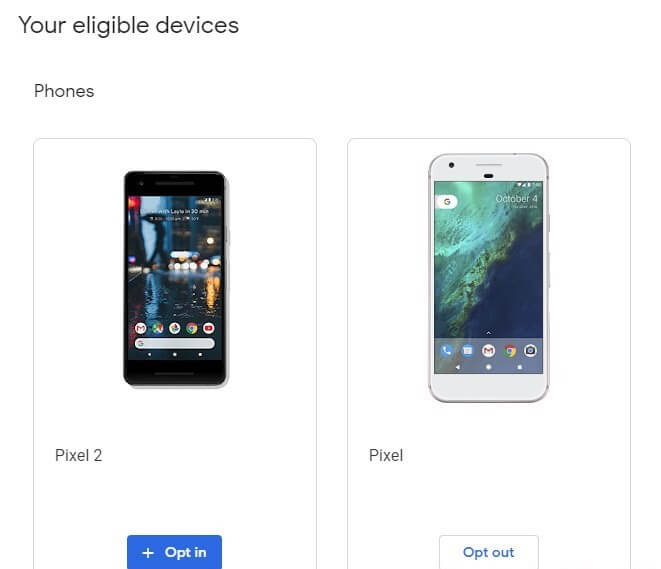
Task: Click the YouTube icon on Pixel 2 screen
Action: click(209, 328)
